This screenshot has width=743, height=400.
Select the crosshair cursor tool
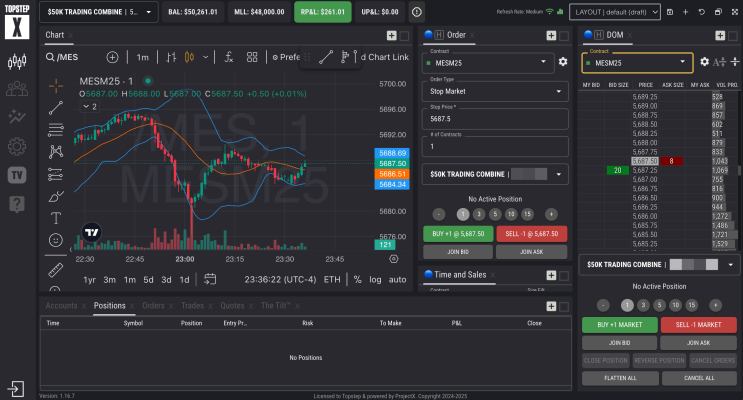[x=56, y=86]
